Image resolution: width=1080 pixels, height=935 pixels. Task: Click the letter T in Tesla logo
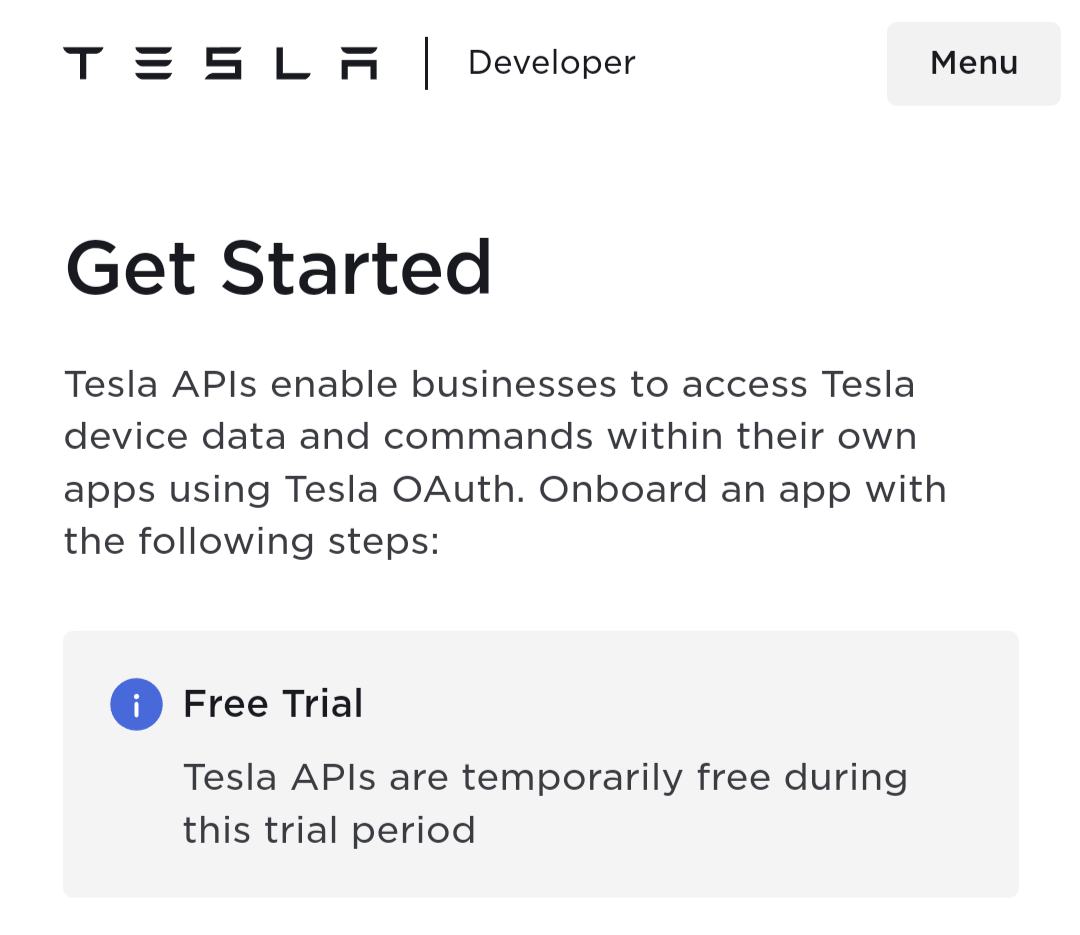(83, 63)
